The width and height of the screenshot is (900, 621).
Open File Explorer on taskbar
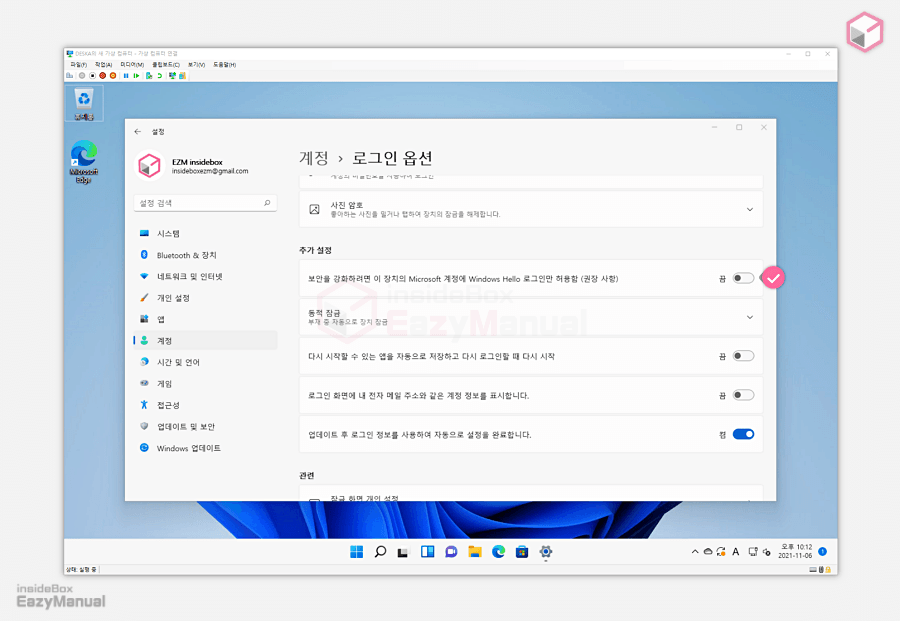475,552
